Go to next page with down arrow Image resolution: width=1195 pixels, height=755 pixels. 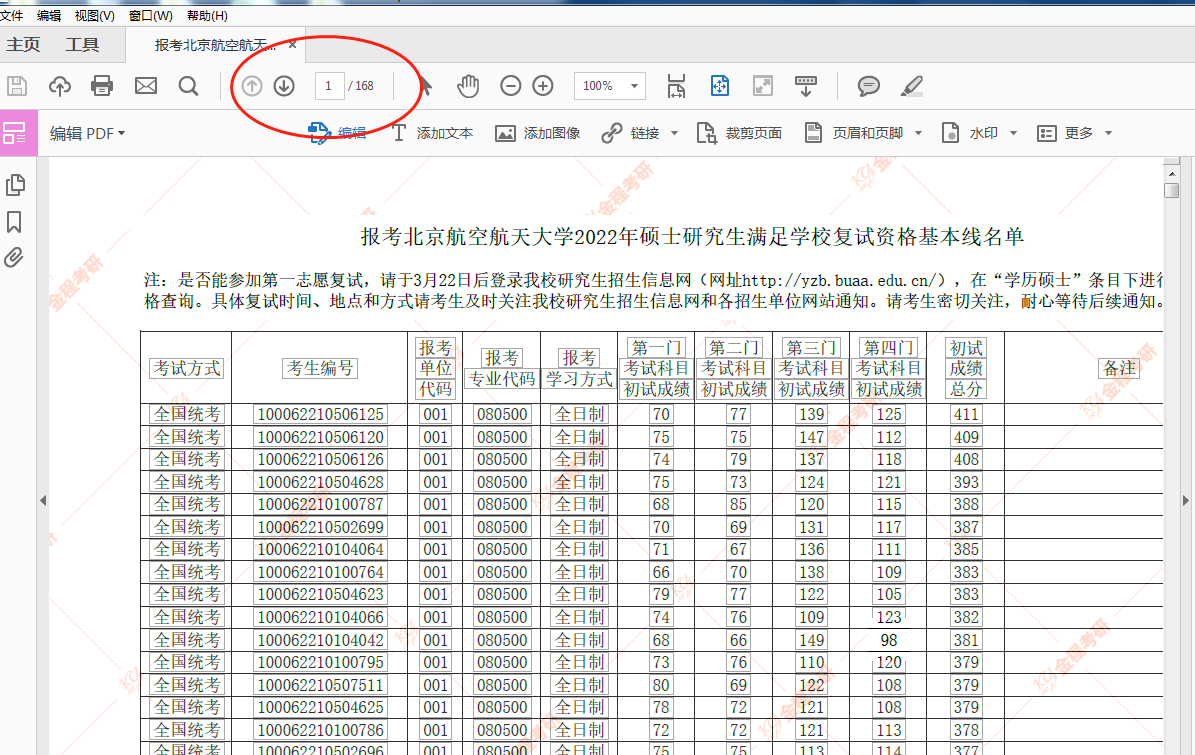click(x=284, y=86)
